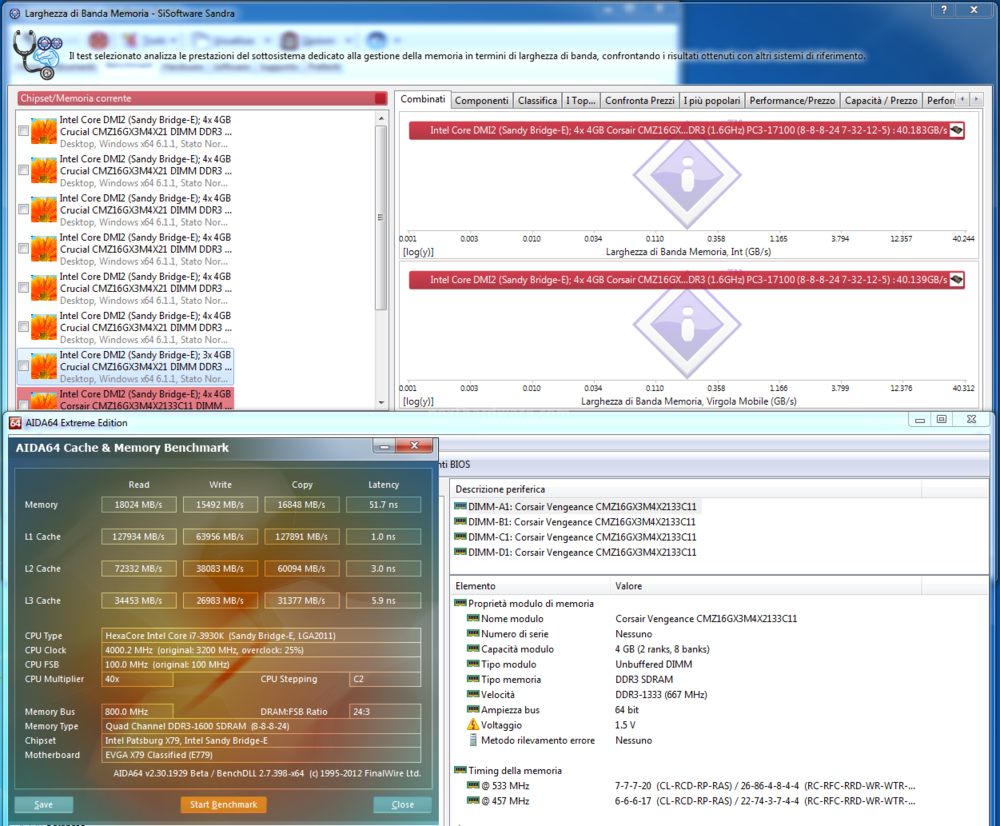1000x826 pixels.
Task: Click the yellow warning icon beside Voltaggio
Action: coord(473,725)
